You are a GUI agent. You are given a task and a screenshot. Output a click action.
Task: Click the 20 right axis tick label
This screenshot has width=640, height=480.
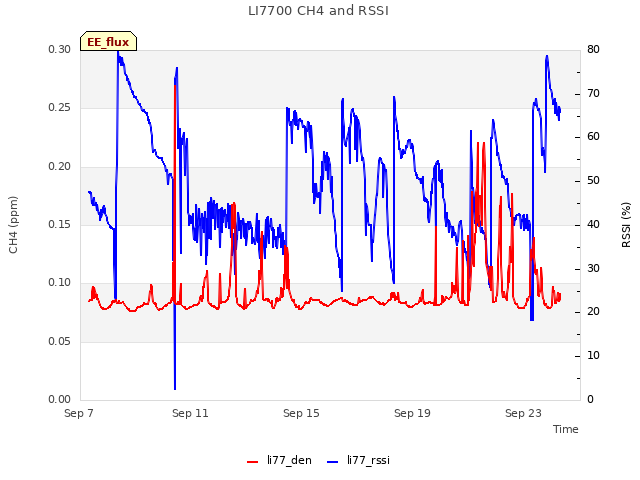[x=593, y=312]
